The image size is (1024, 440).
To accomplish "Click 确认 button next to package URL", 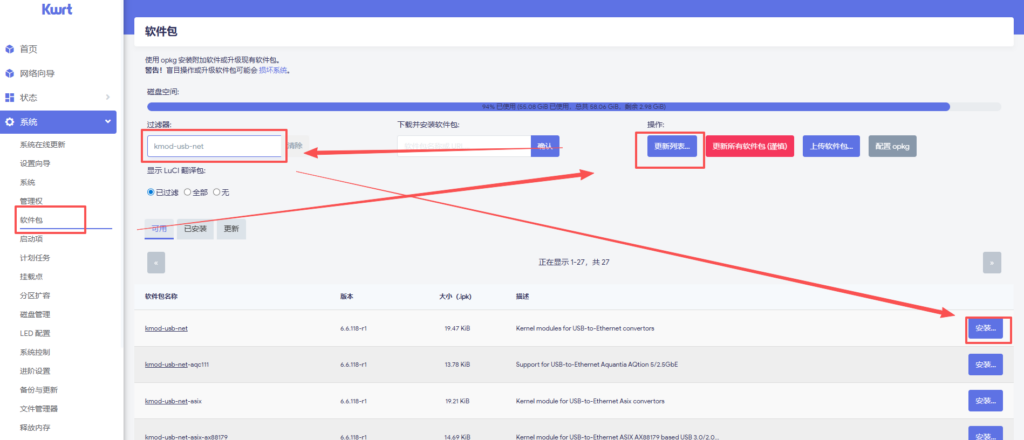I will [x=545, y=146].
